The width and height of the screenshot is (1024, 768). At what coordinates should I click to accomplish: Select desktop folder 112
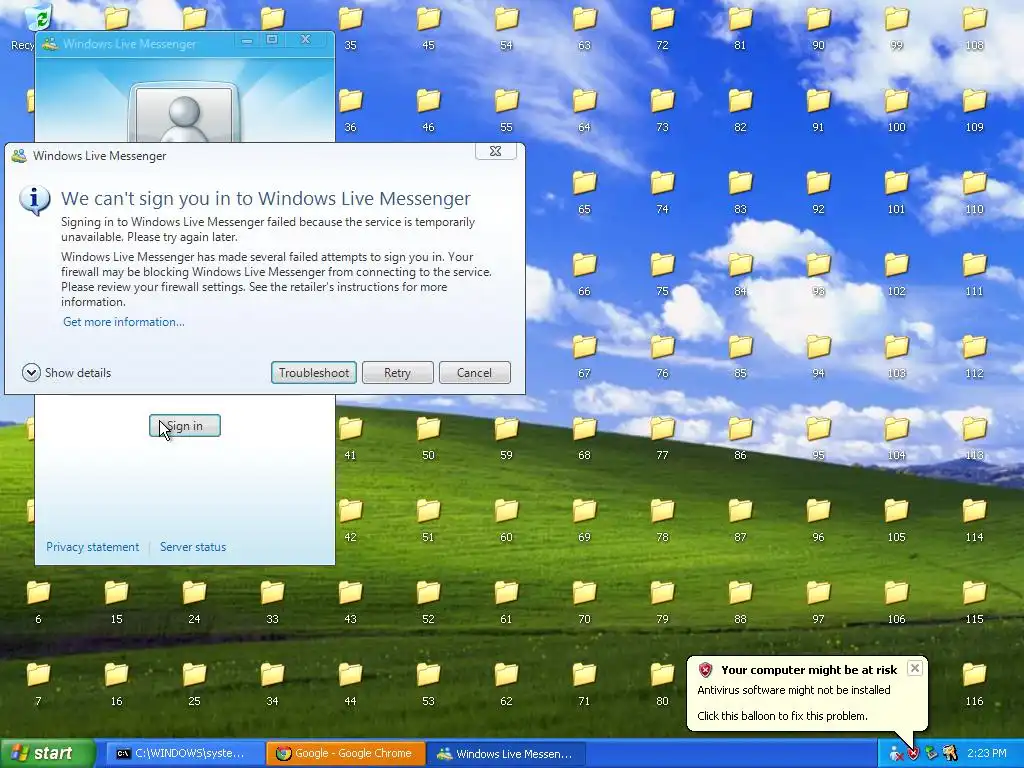[974, 356]
